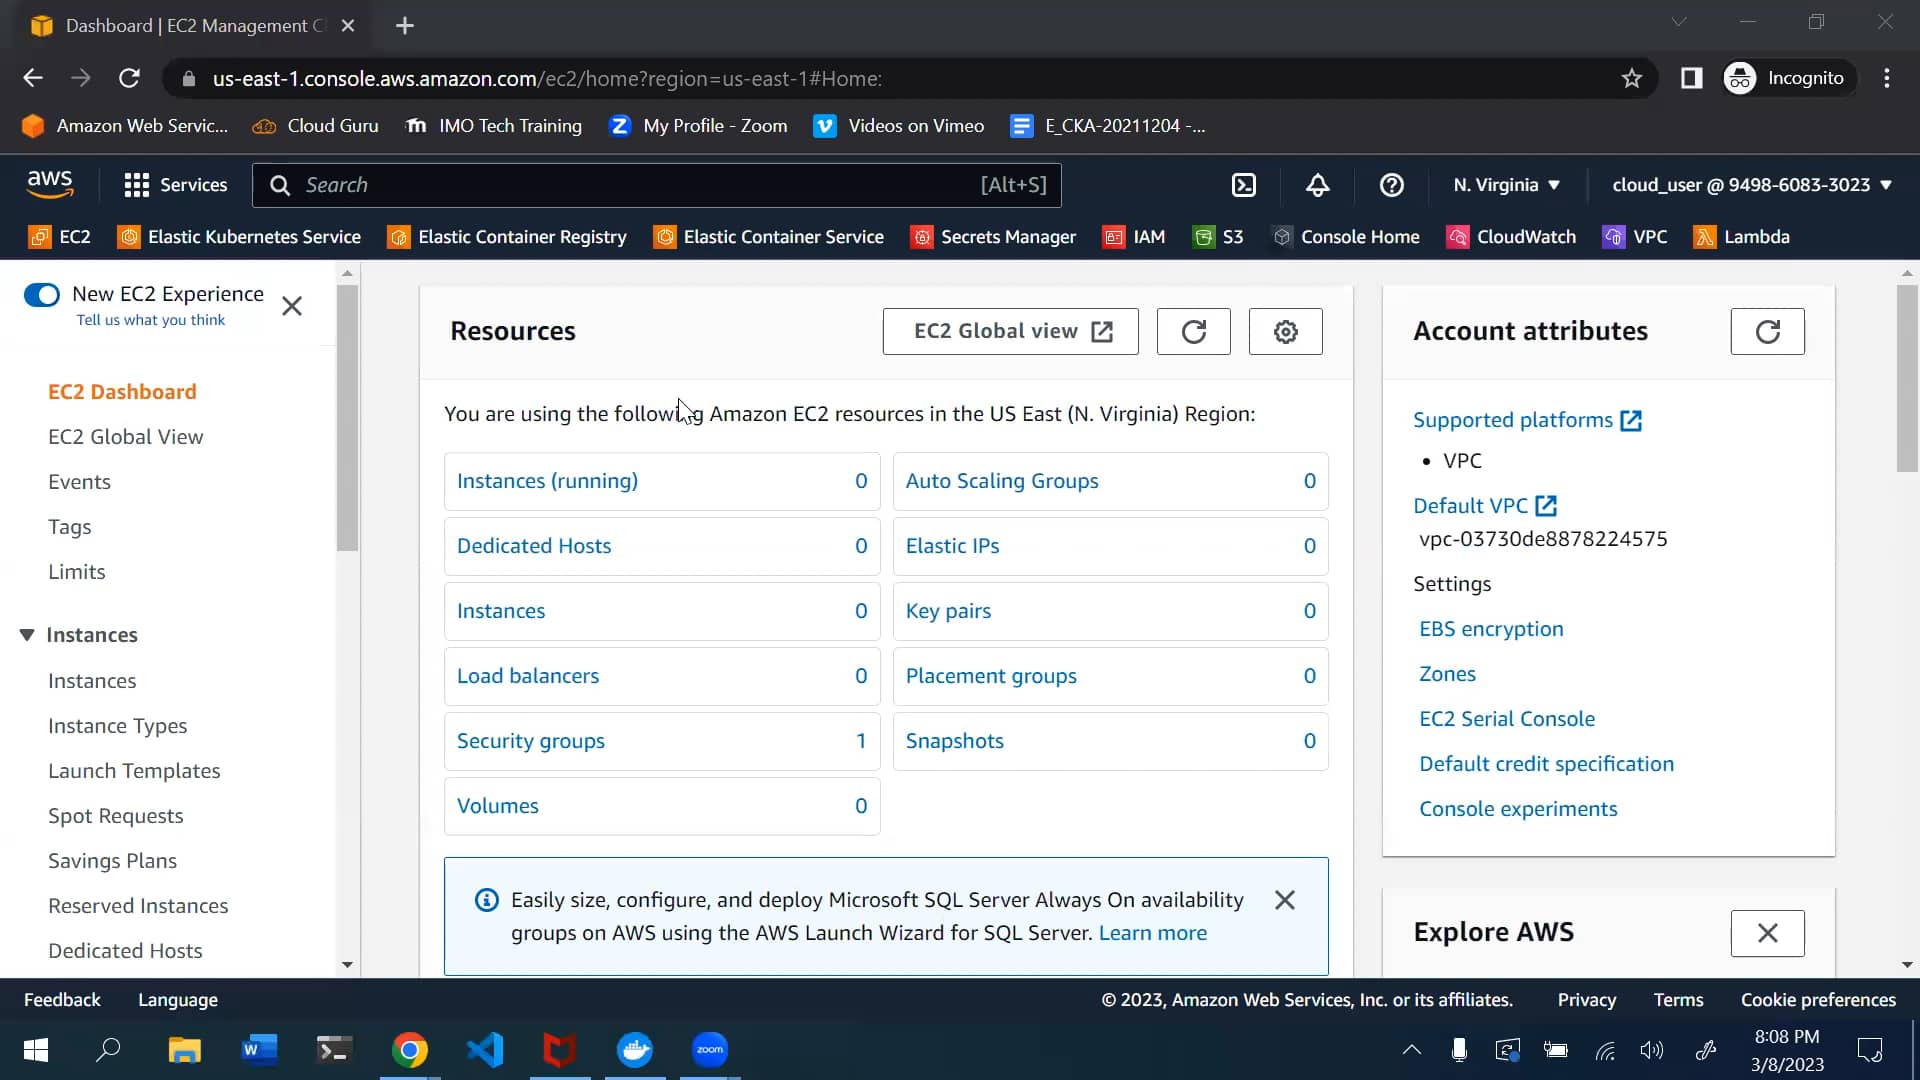Refresh the Account attributes panel
1920x1080 pixels.
(x=1767, y=331)
